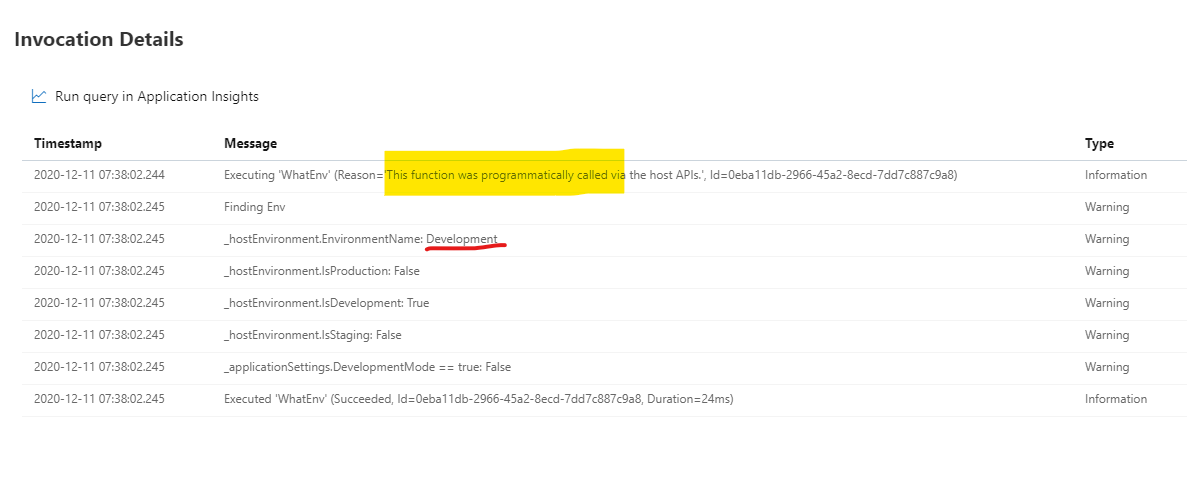Screen dimensions: 1187x480
Task: Select the Type column header
Action: 1099,143
